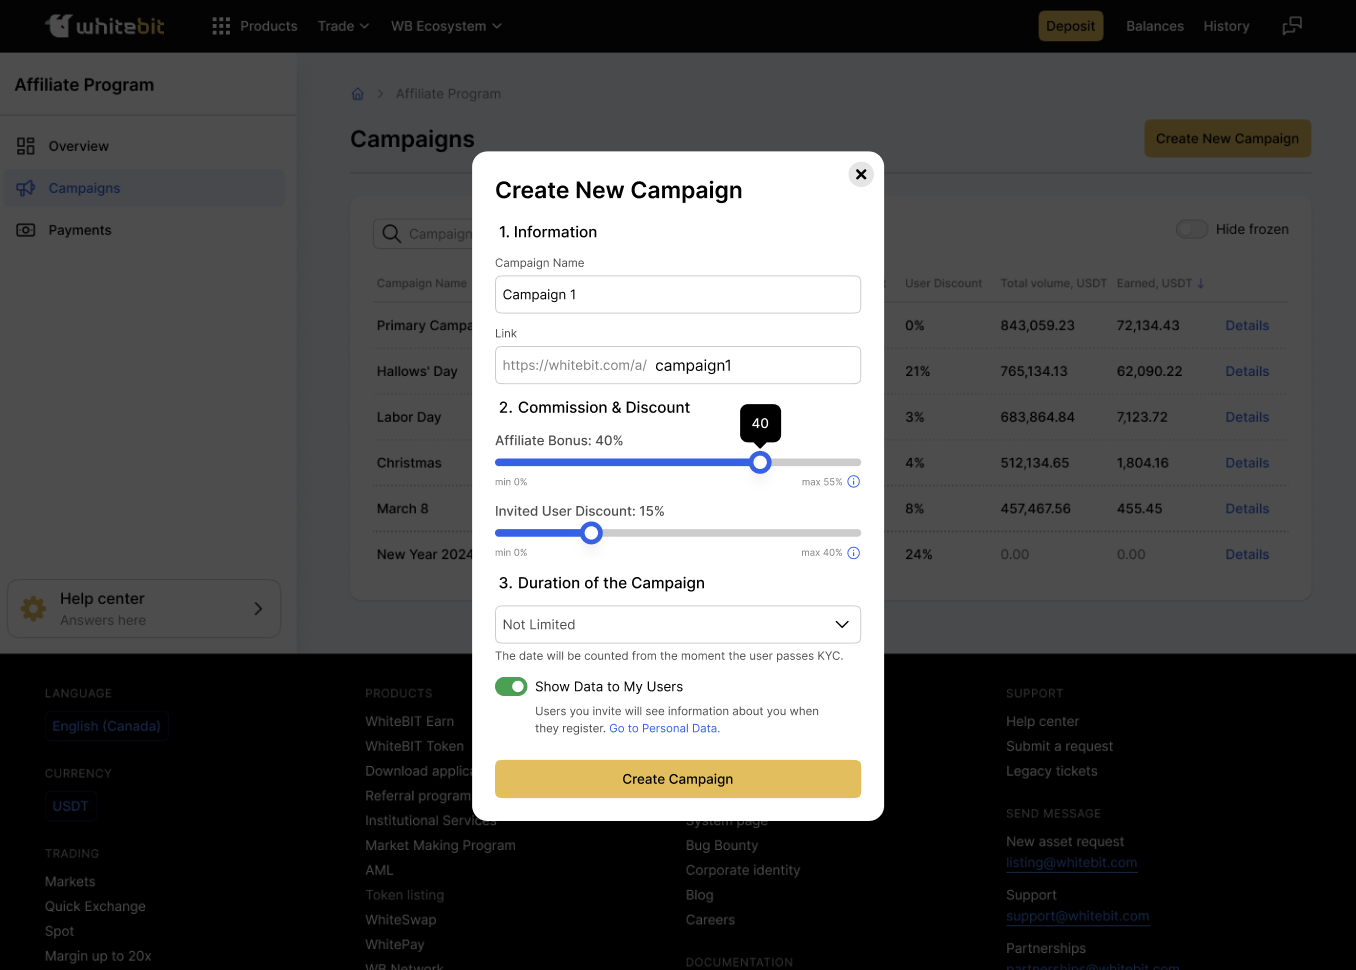
Task: Open the Not Limited duration dropdown
Action: (677, 625)
